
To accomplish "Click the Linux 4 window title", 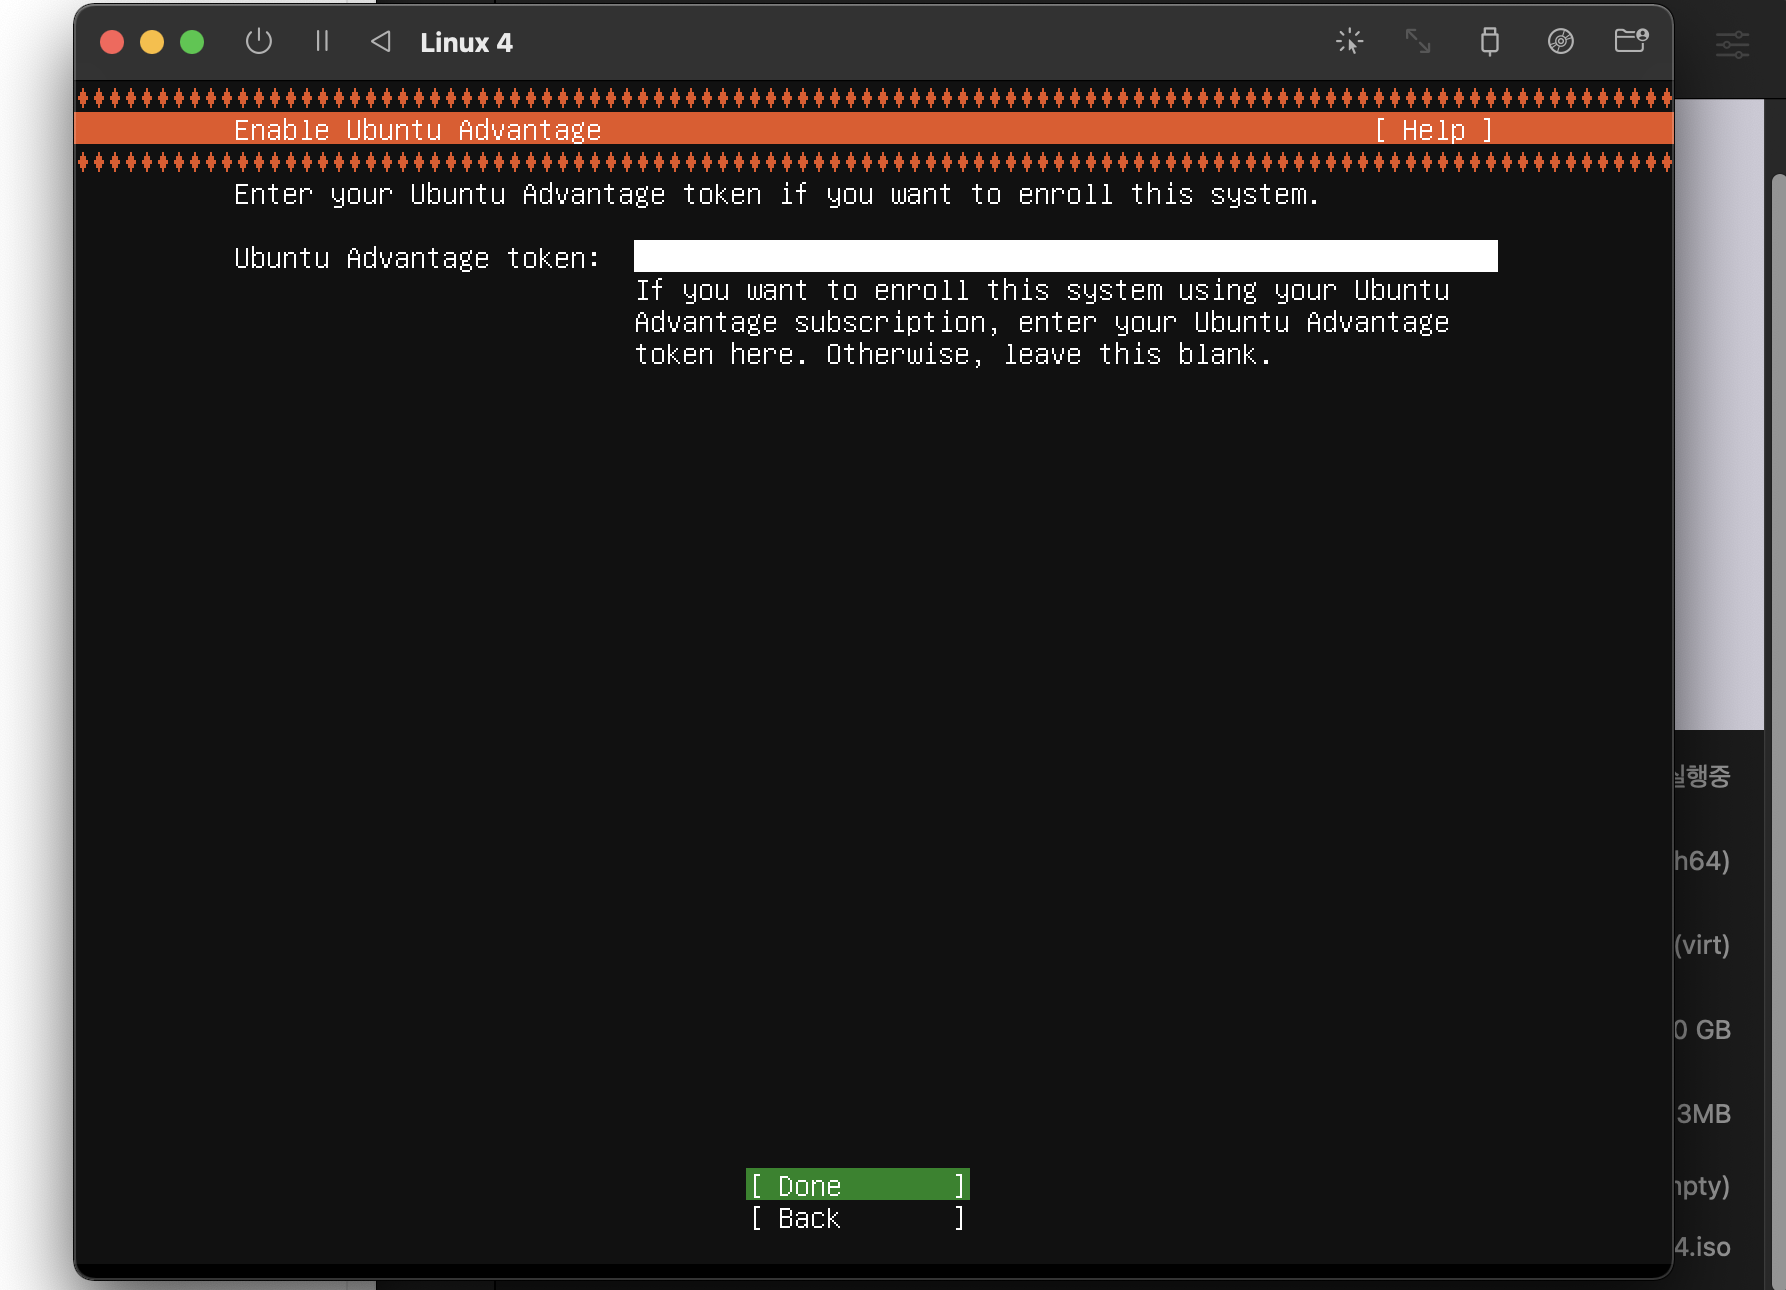I will (466, 43).
